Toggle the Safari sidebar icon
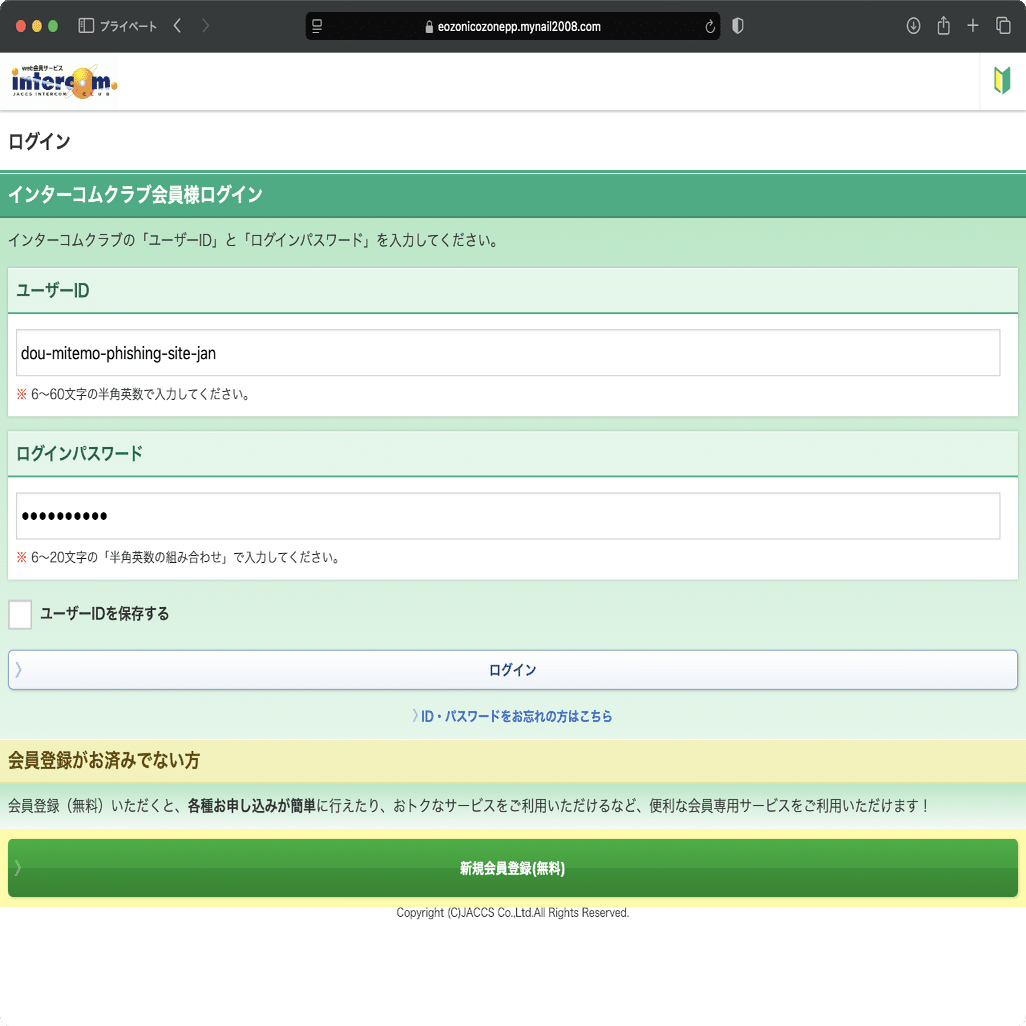1026x1026 pixels. click(84, 26)
